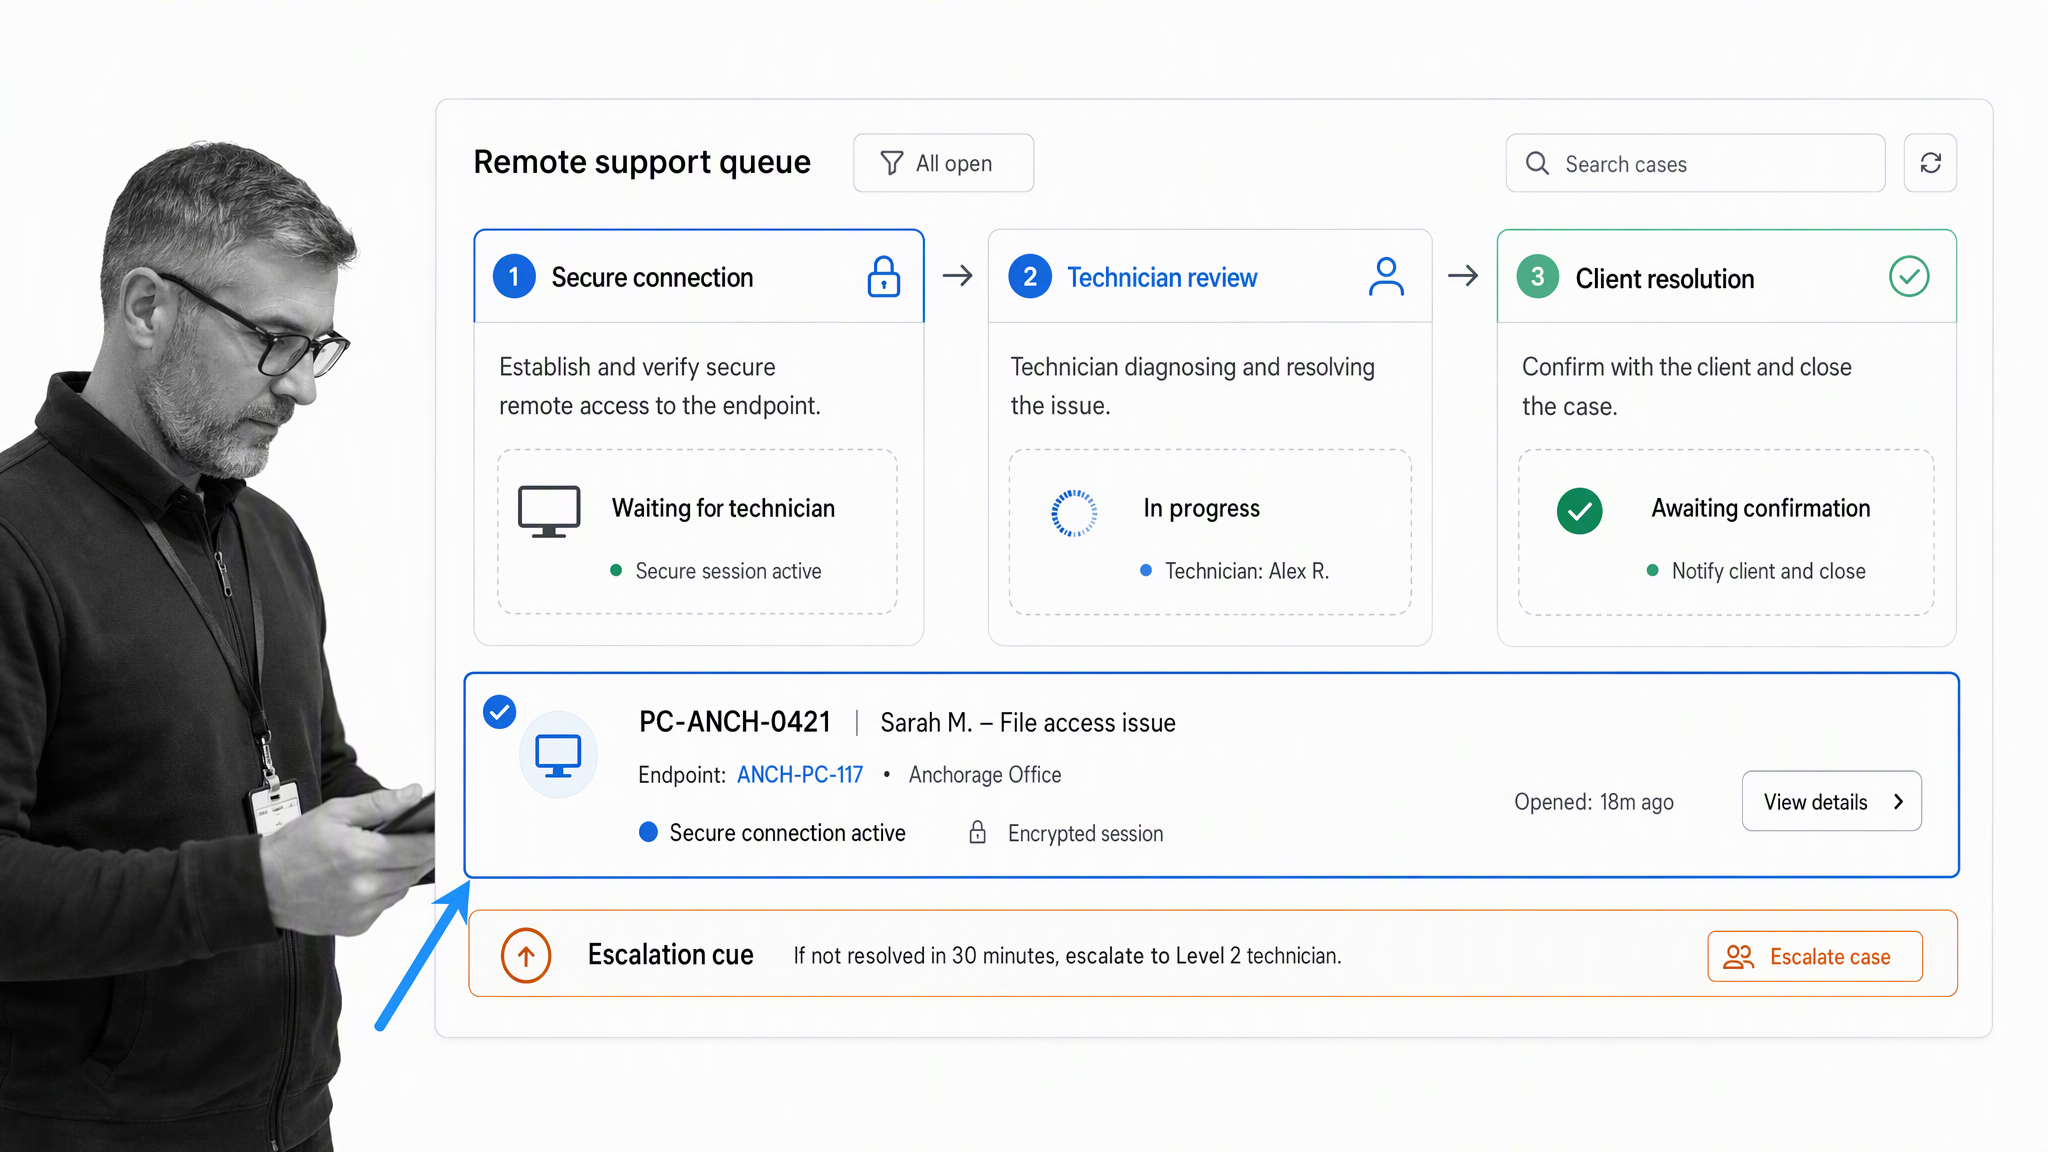This screenshot has height=1152, width=2048.
Task: Click the Escalation cue label
Action: 671,955
